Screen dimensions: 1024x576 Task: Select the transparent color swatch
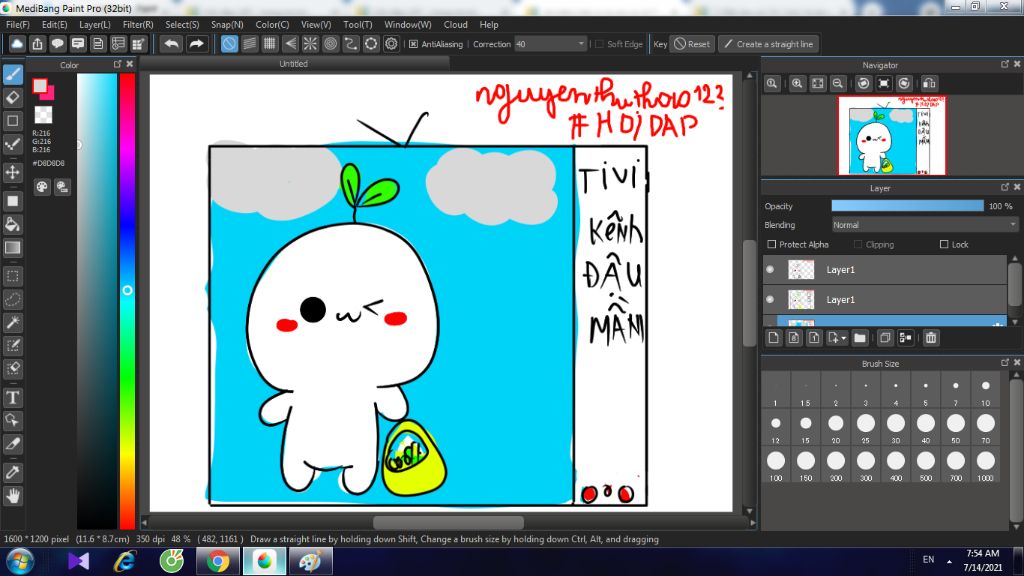coord(43,115)
